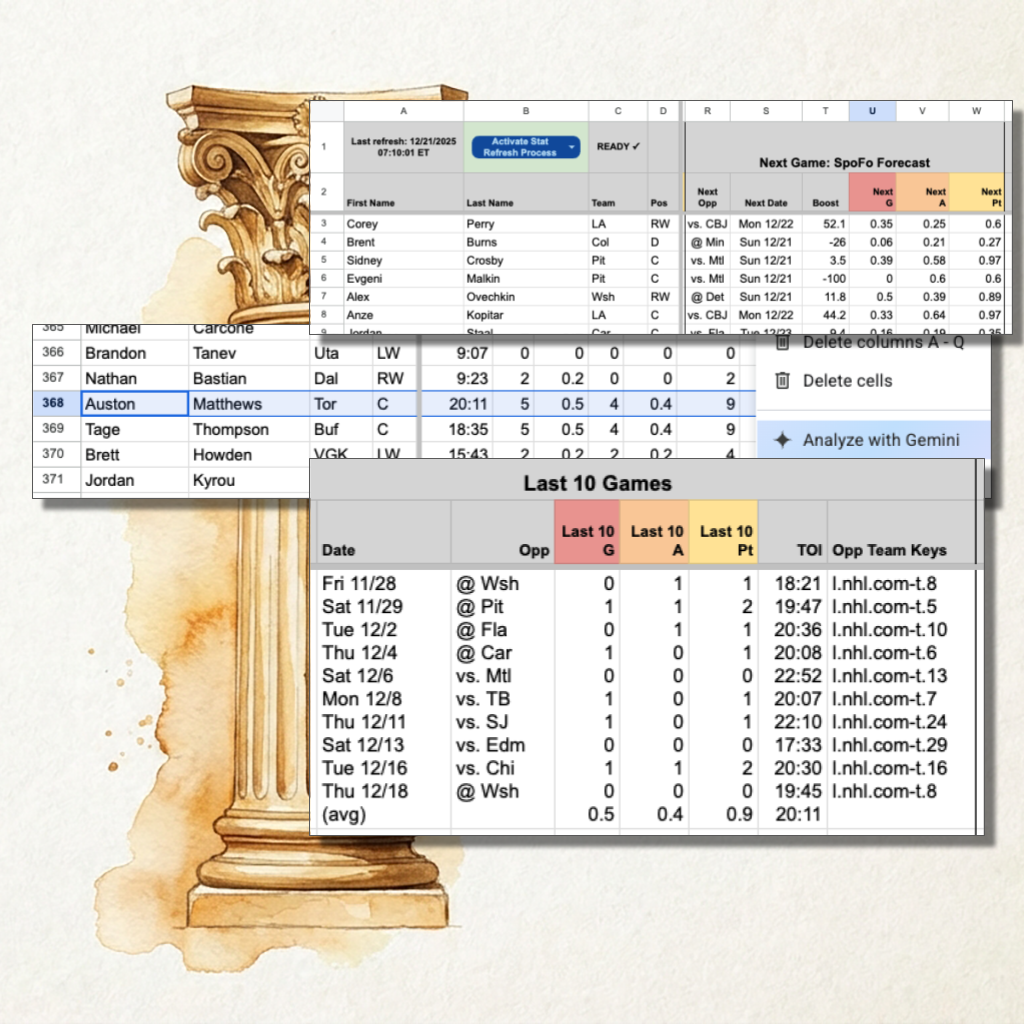Select column A header
Screen dimensions: 1024x1024
[x=403, y=110]
